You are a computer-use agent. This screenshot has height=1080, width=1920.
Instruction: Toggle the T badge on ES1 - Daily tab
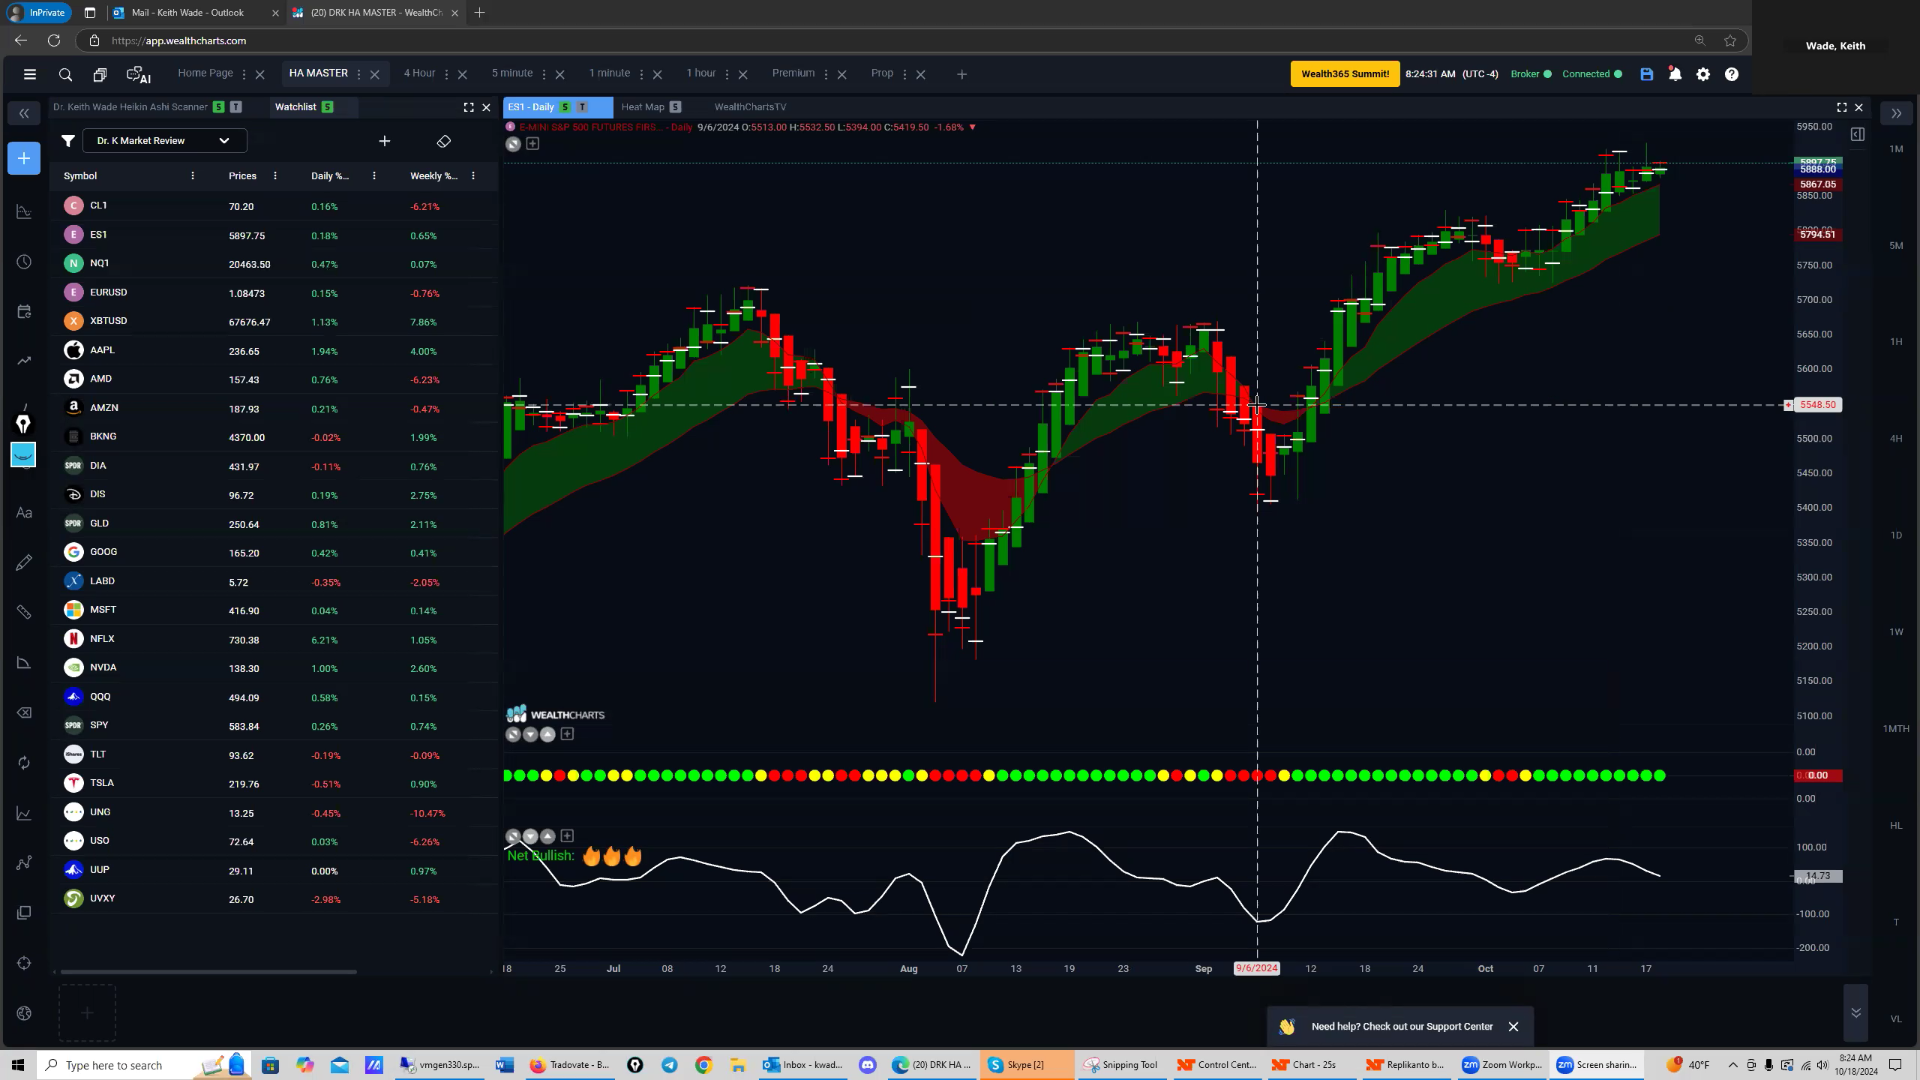582,107
